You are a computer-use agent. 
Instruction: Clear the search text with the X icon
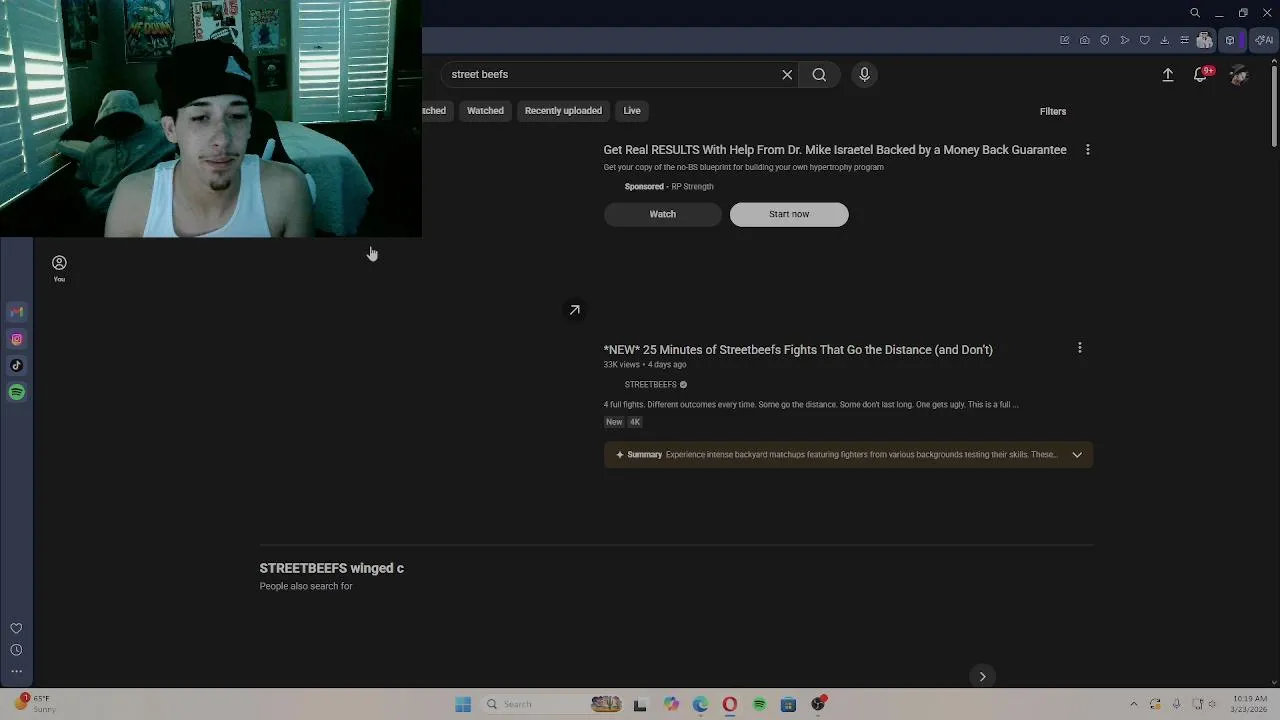(787, 74)
